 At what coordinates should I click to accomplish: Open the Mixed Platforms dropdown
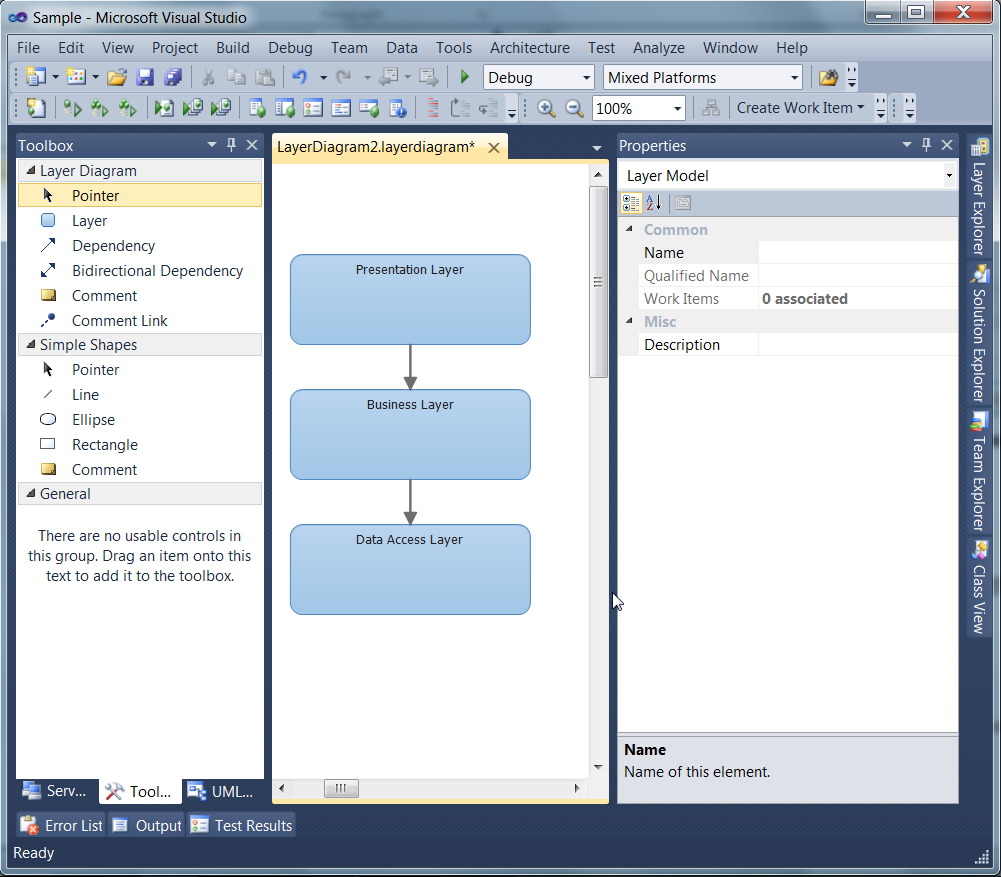pyautogui.click(x=793, y=77)
